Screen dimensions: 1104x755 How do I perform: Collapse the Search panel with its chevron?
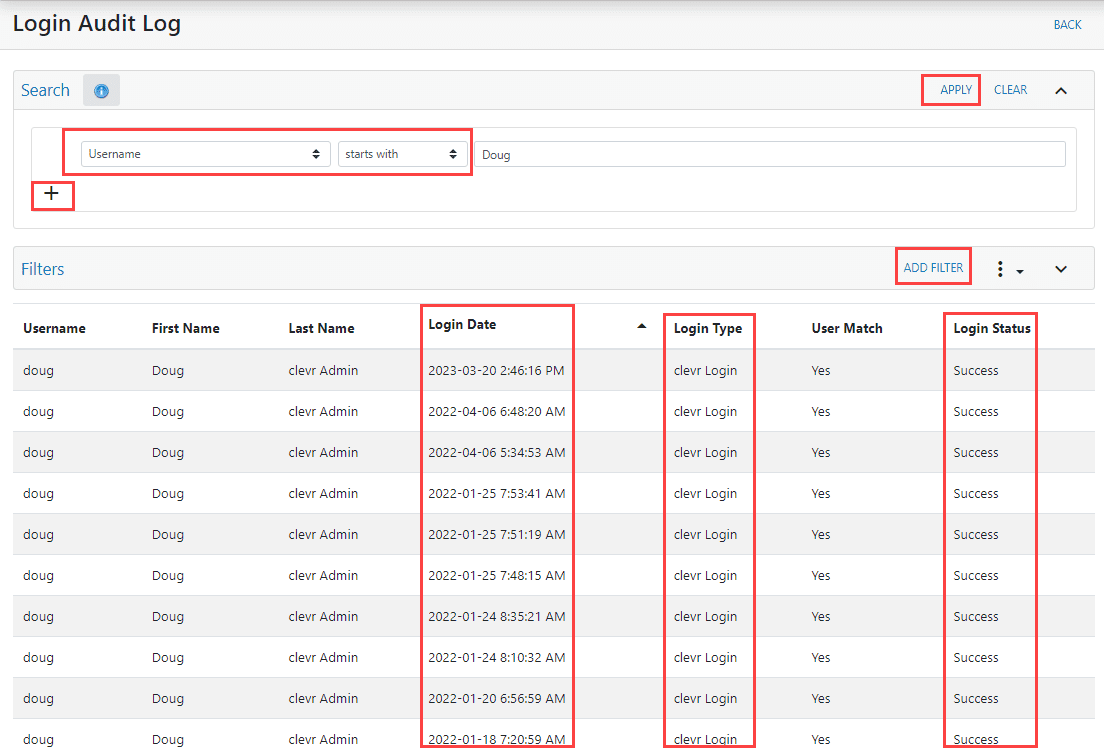coord(1061,91)
